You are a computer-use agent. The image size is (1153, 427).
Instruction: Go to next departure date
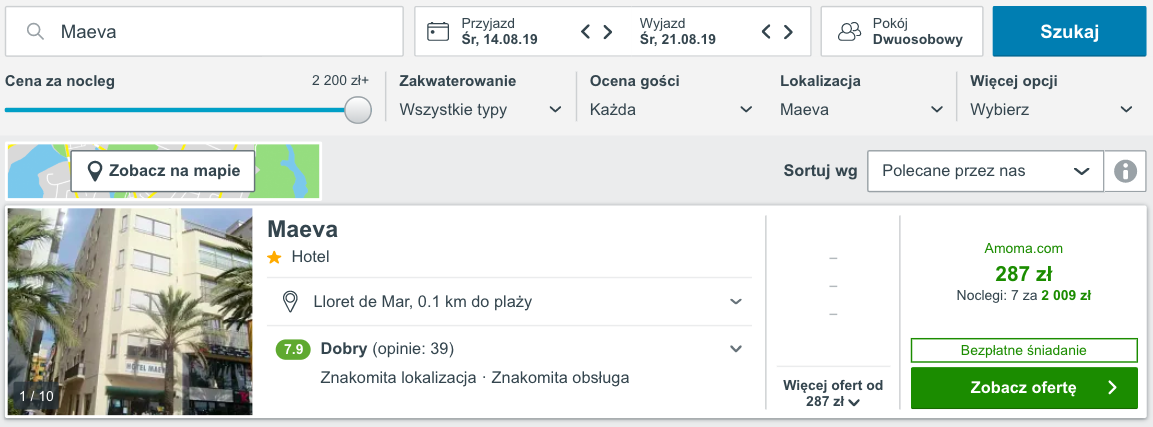pos(788,32)
